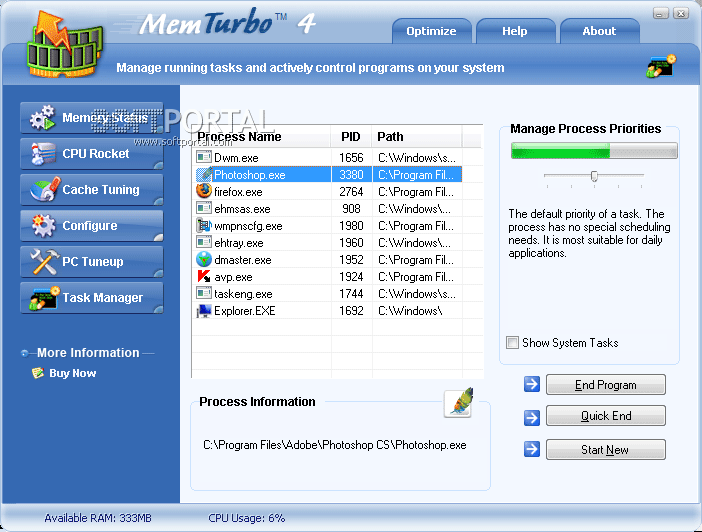Image resolution: width=702 pixels, height=532 pixels.
Task: Click the process priority slider handle
Action: [x=594, y=176]
